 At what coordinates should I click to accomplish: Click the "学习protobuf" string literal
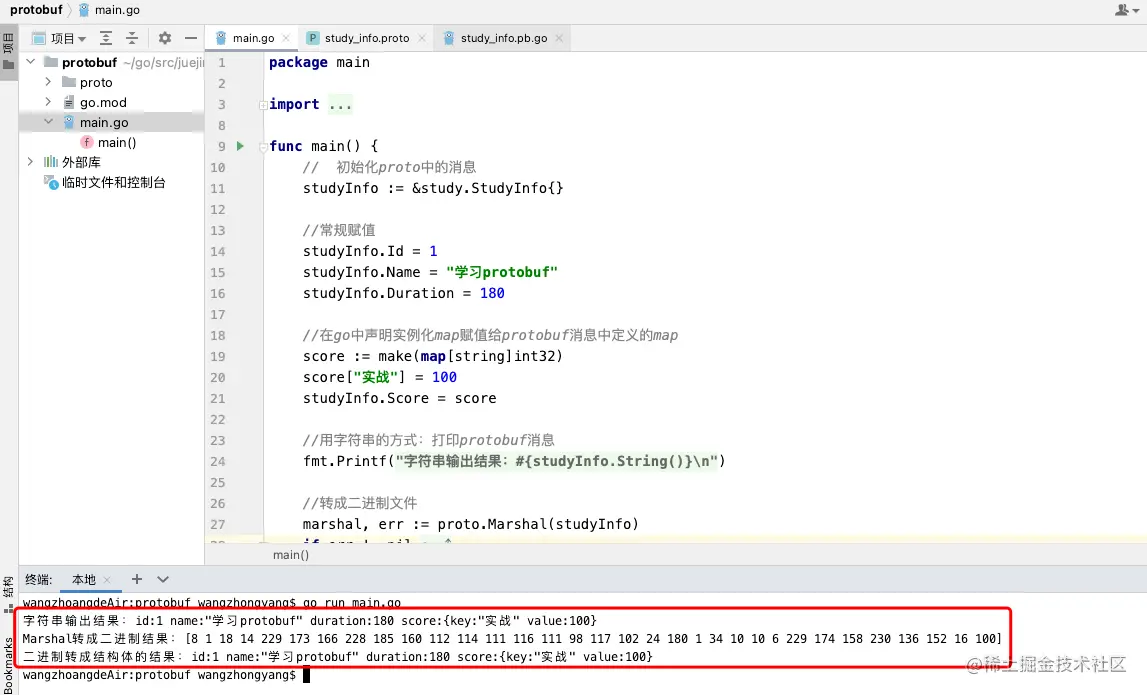(x=502, y=272)
